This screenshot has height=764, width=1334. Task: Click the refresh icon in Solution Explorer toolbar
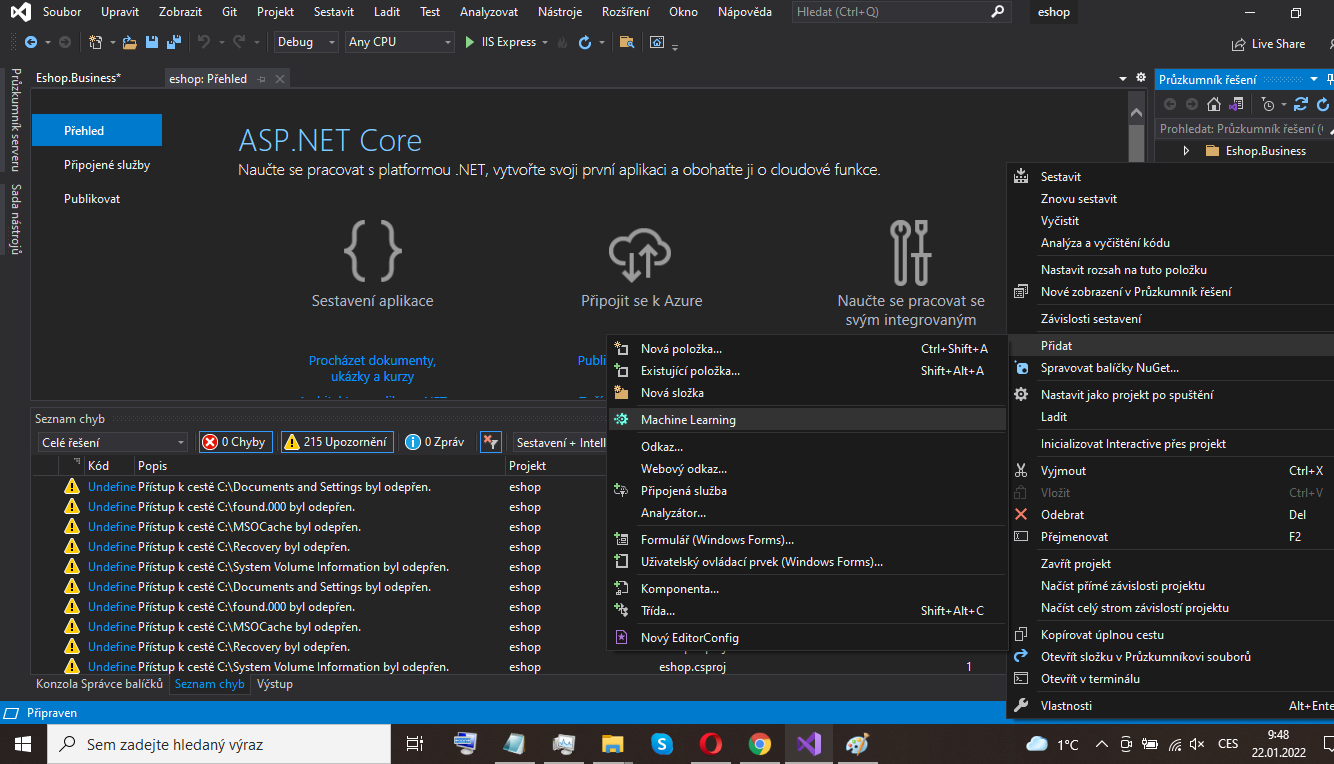(1323, 104)
